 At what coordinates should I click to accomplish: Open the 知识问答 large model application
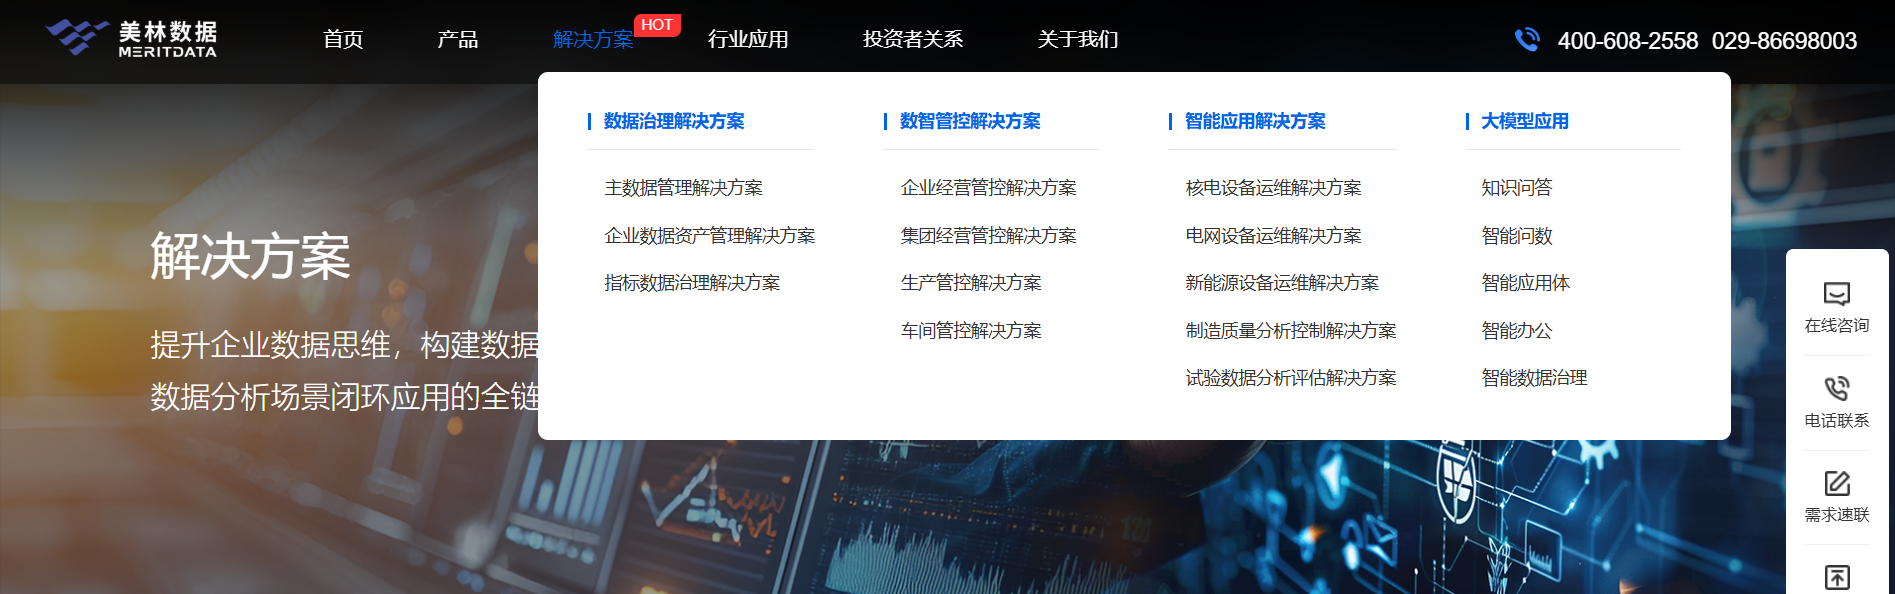[x=1516, y=188]
